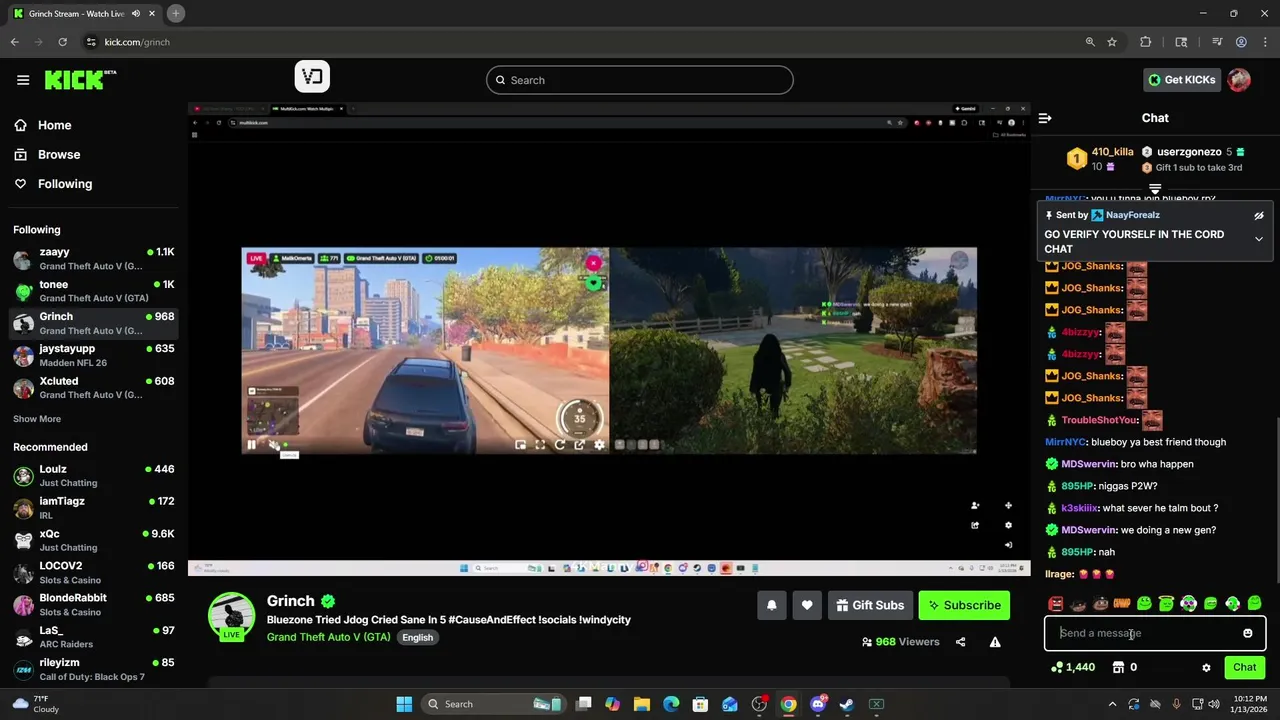Bookmark this page with star icon

click(x=1112, y=42)
